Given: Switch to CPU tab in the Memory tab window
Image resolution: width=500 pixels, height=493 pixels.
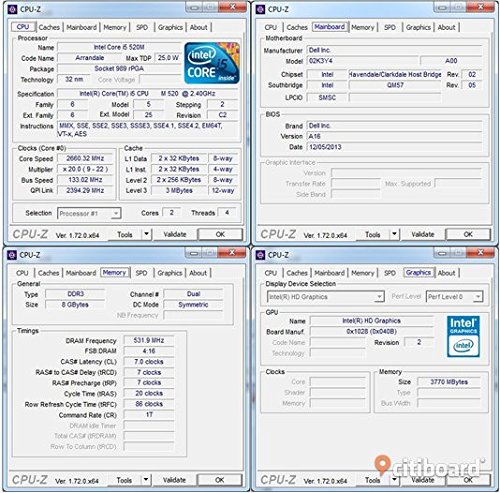Looking at the screenshot, I should coord(22,273).
